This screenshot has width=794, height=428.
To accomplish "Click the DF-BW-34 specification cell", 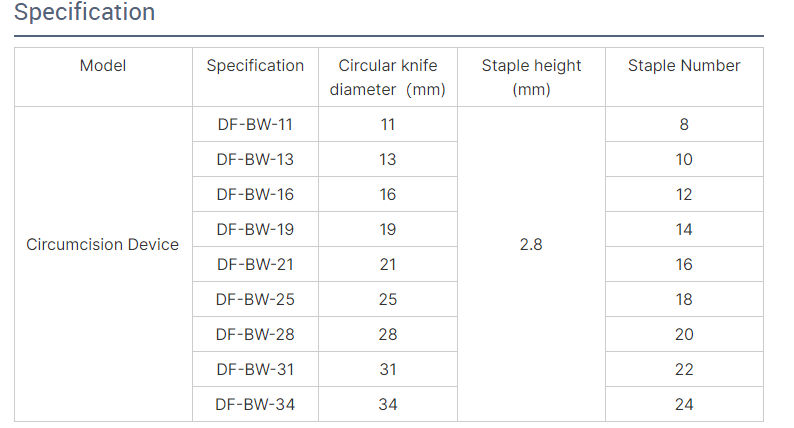I will 255,405.
